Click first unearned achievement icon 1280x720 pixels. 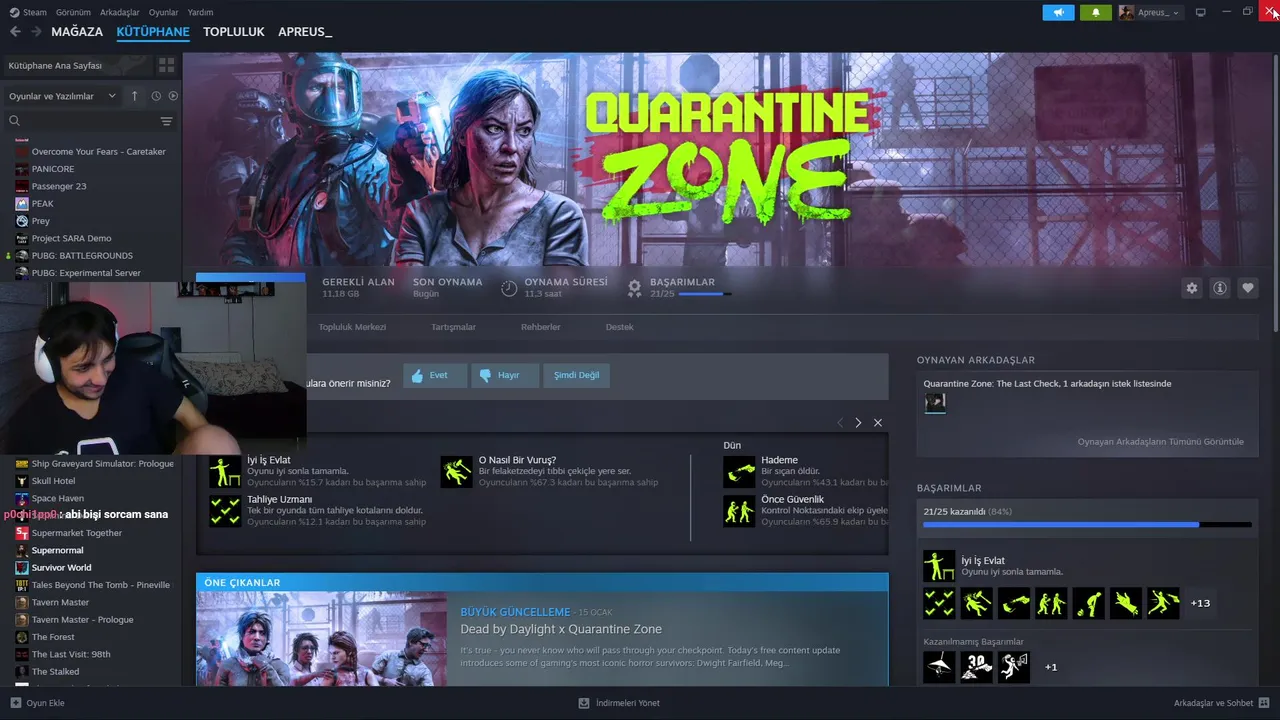point(939,667)
